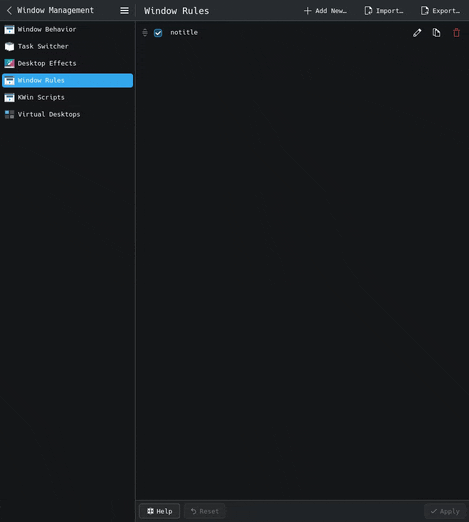The height and width of the screenshot is (522, 469).
Task: Open the KWin Scripts page
Action: [67, 98]
